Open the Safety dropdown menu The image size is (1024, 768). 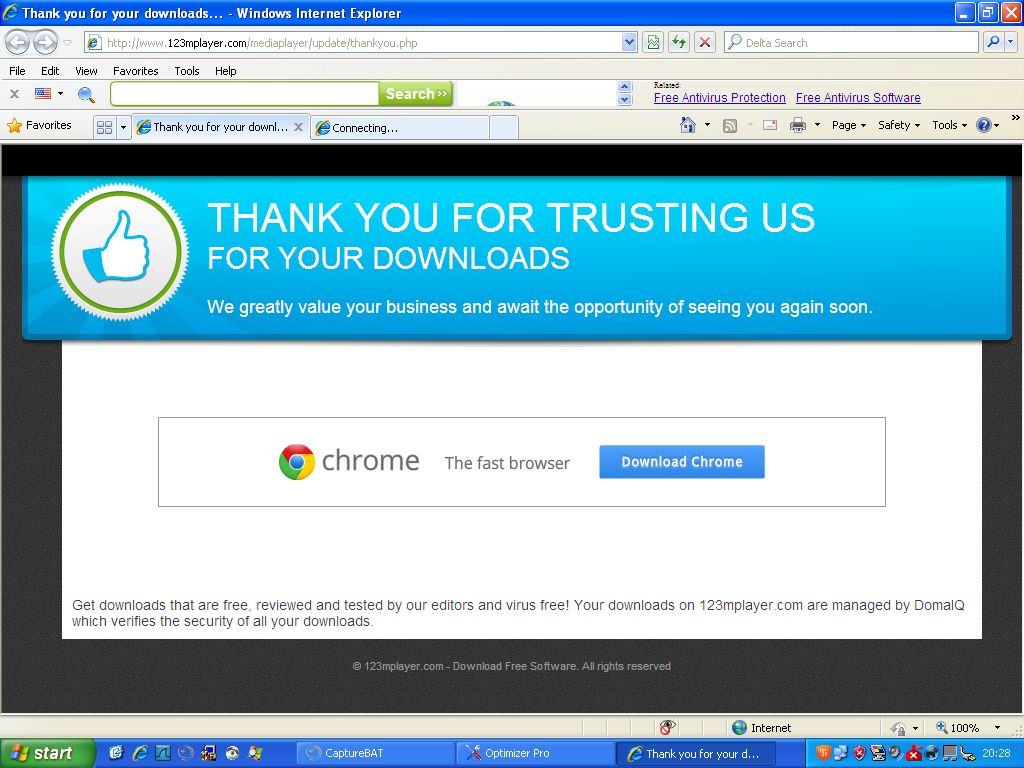[x=899, y=125]
